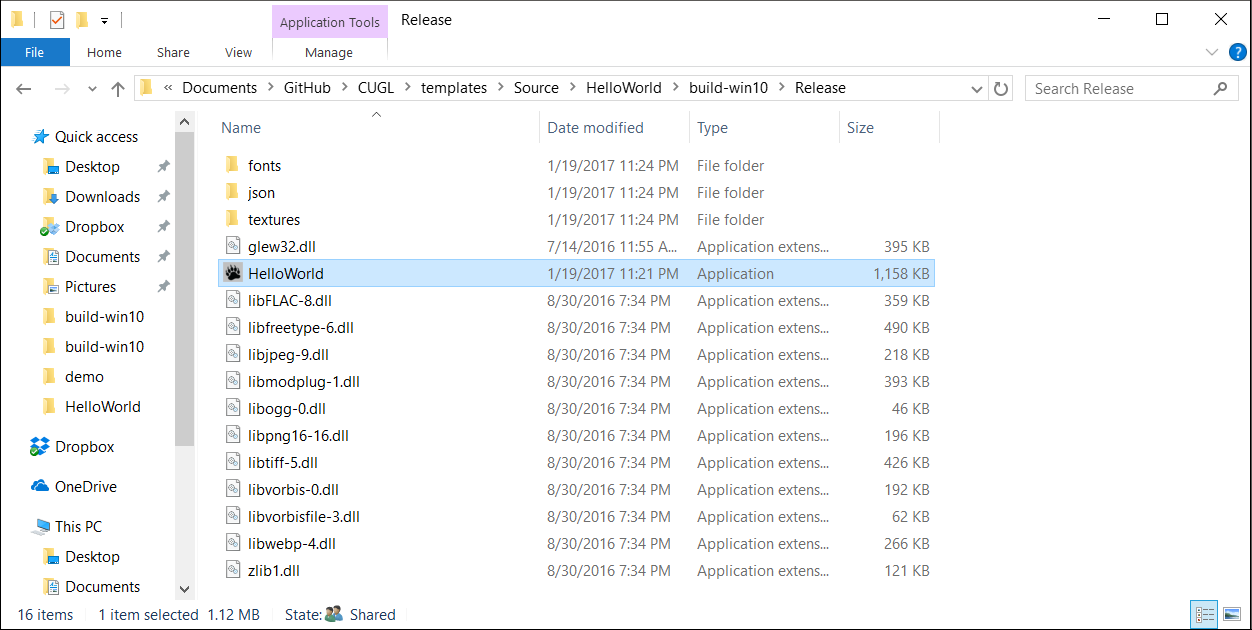Switch to the View ribbon tab
Viewport: 1252px width, 630px height.
[x=238, y=53]
